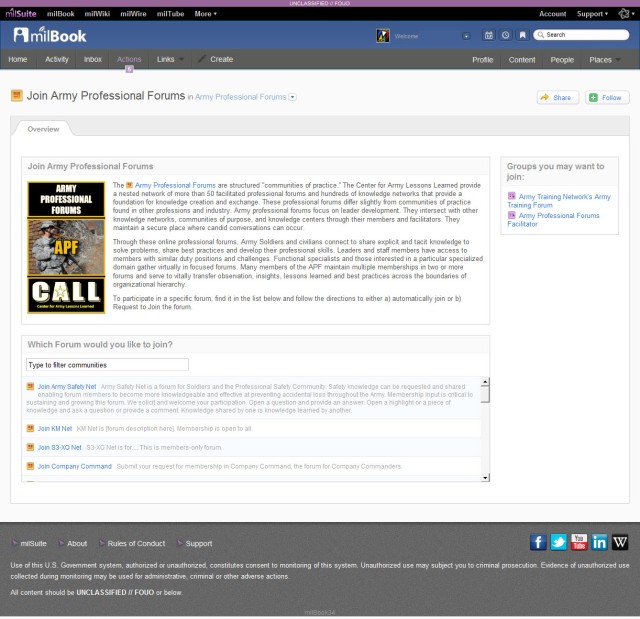Open the Activity menu item
The height and width of the screenshot is (619, 640).
pos(57,59)
